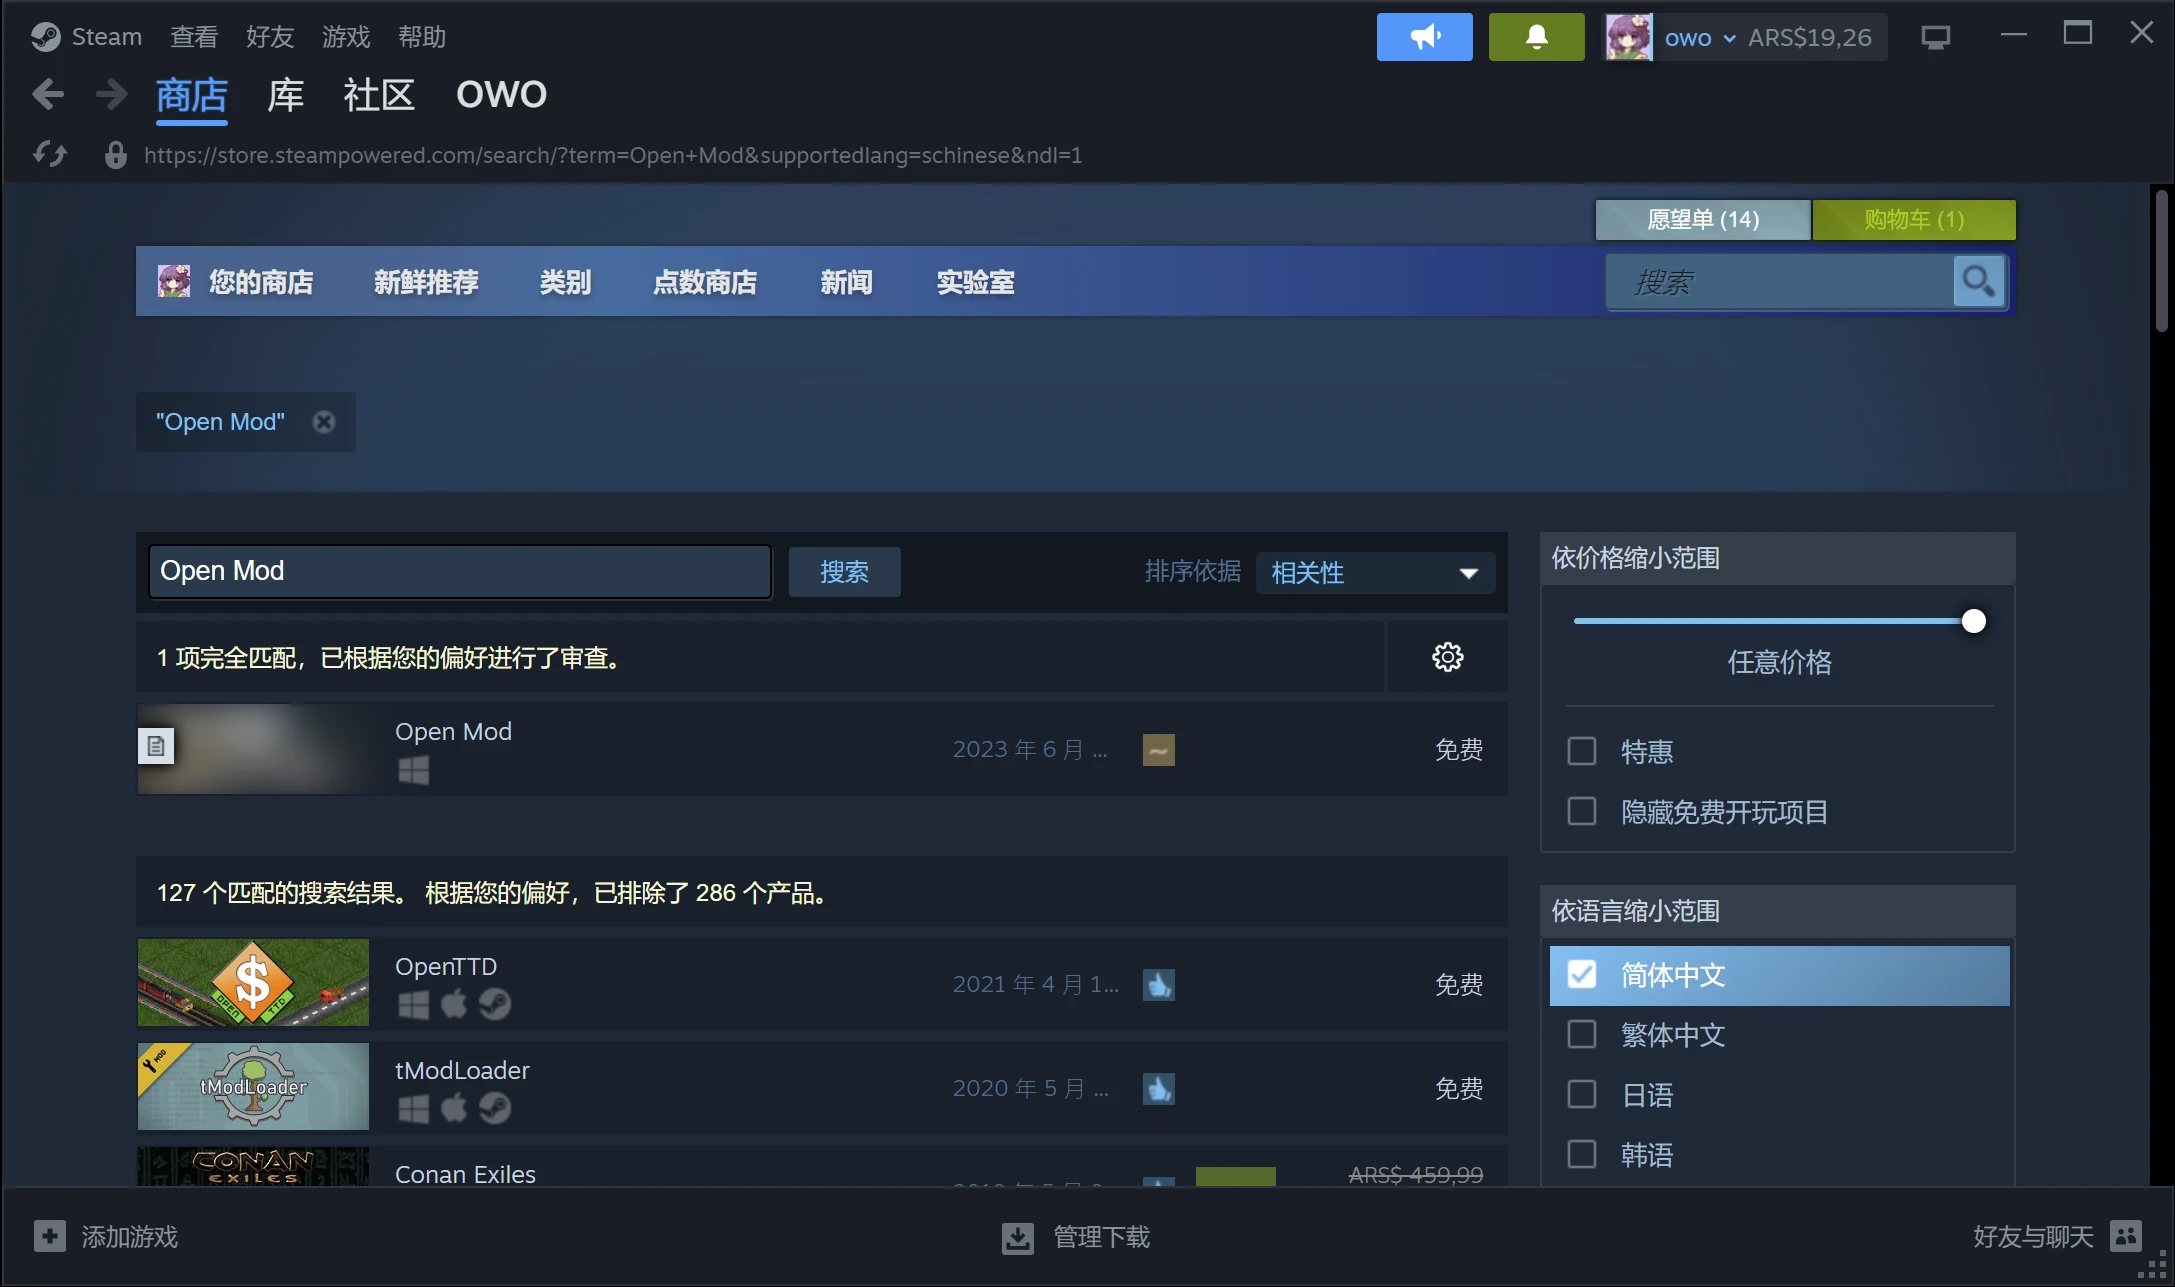Viewport: 2175px width, 1287px height.
Task: Open the 类别 dropdown in store navigation
Action: (x=564, y=282)
